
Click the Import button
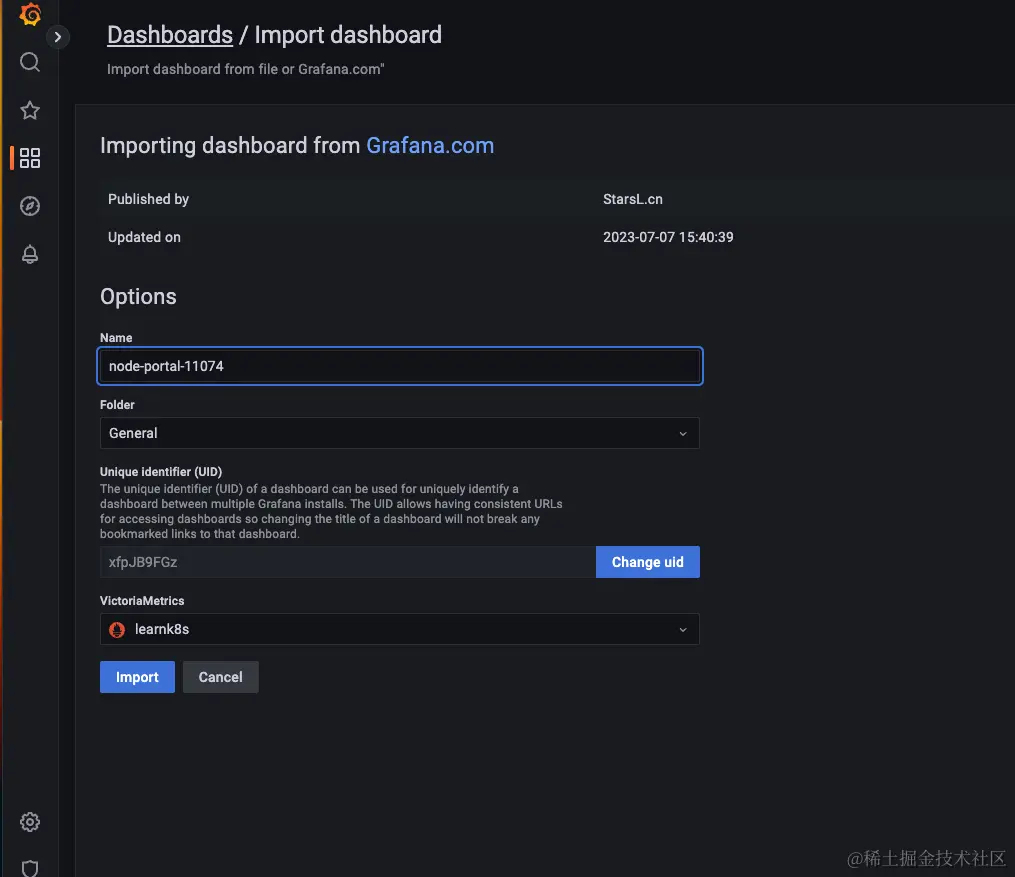point(137,677)
